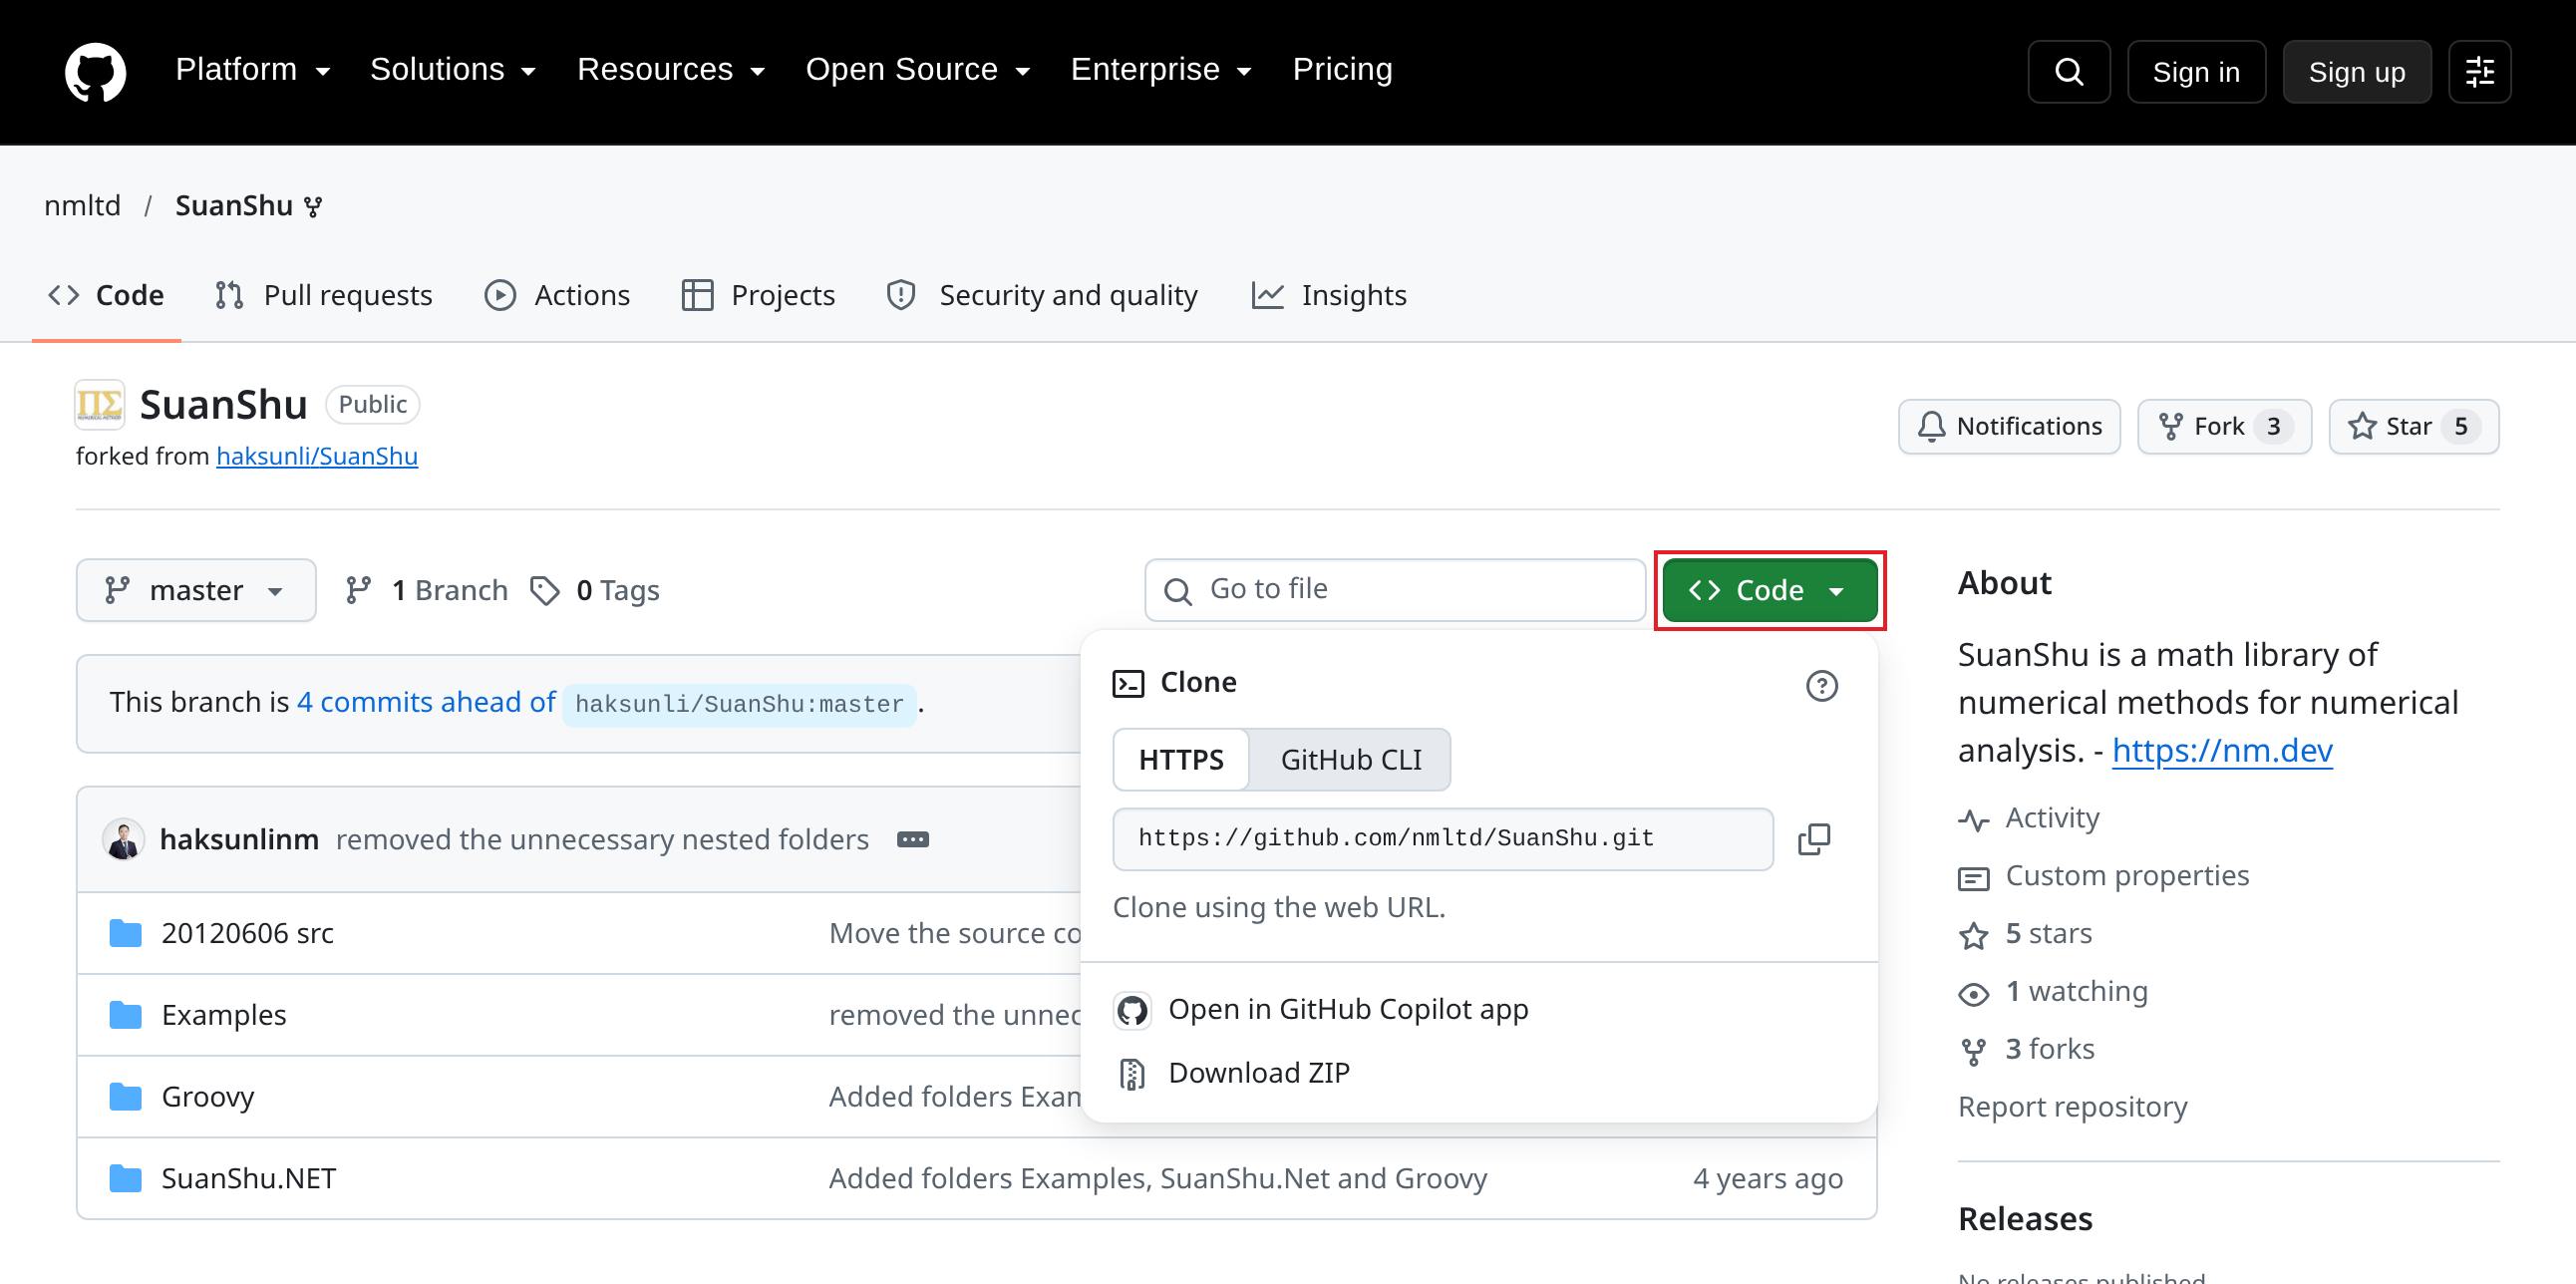Image resolution: width=2576 pixels, height=1284 pixels.
Task: Open the search magnifier in header
Action: click(x=2068, y=72)
